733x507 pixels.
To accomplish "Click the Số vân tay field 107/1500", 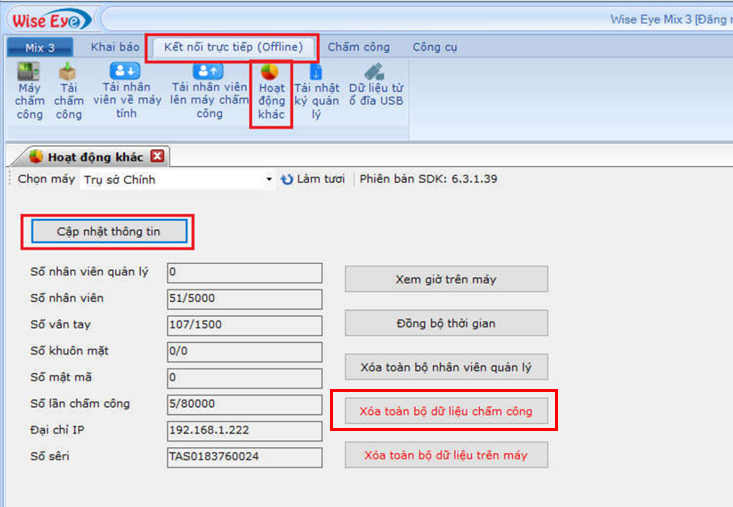I will (x=244, y=325).
